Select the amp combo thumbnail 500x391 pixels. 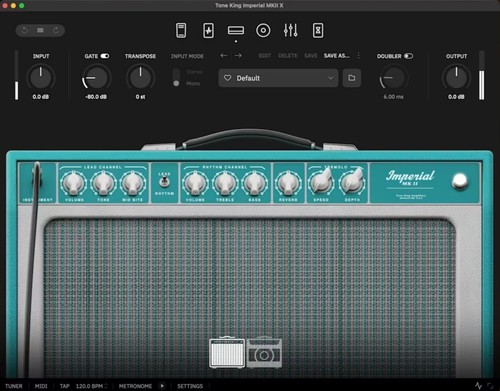click(227, 353)
